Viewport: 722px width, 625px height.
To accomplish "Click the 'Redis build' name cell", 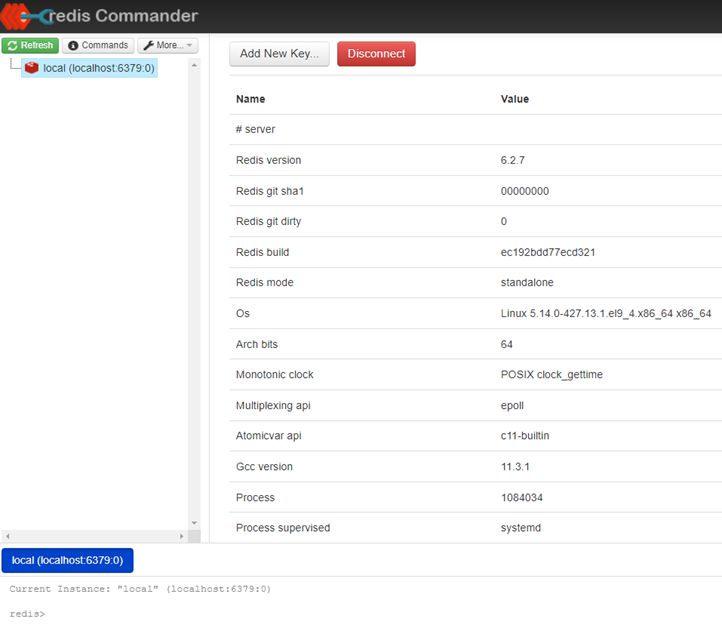I will (262, 252).
